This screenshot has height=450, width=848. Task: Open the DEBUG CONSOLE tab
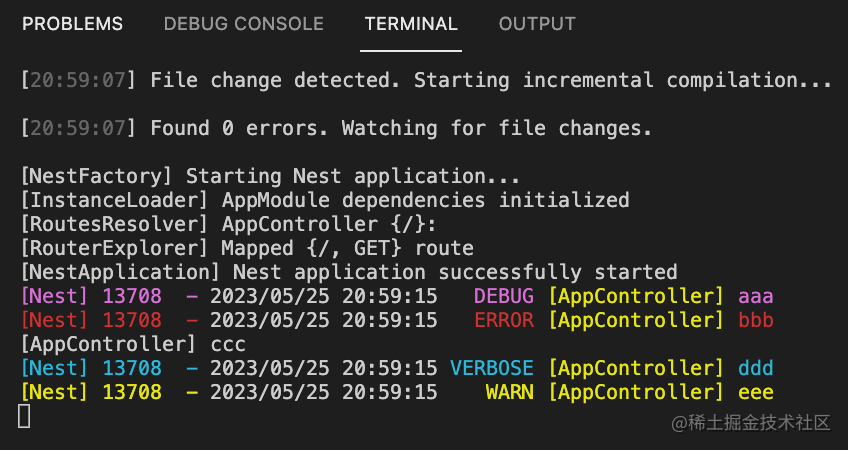(243, 24)
